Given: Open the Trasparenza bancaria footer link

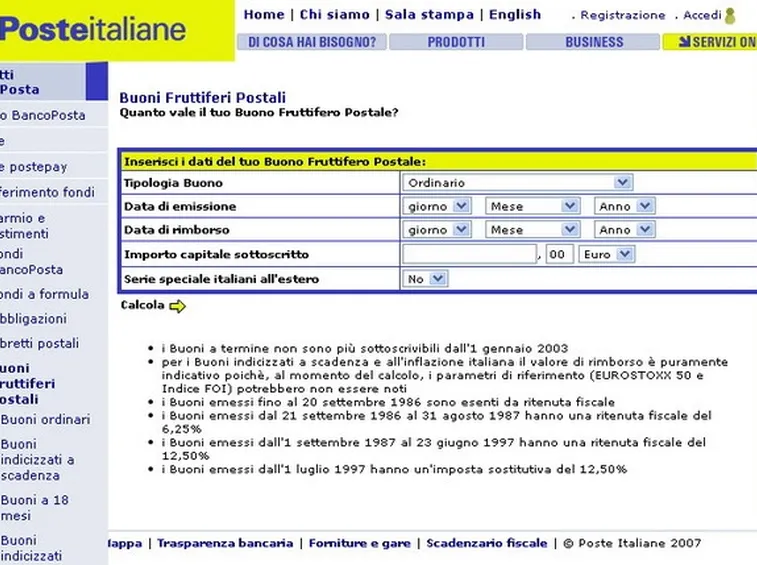Looking at the screenshot, I should [x=225, y=543].
